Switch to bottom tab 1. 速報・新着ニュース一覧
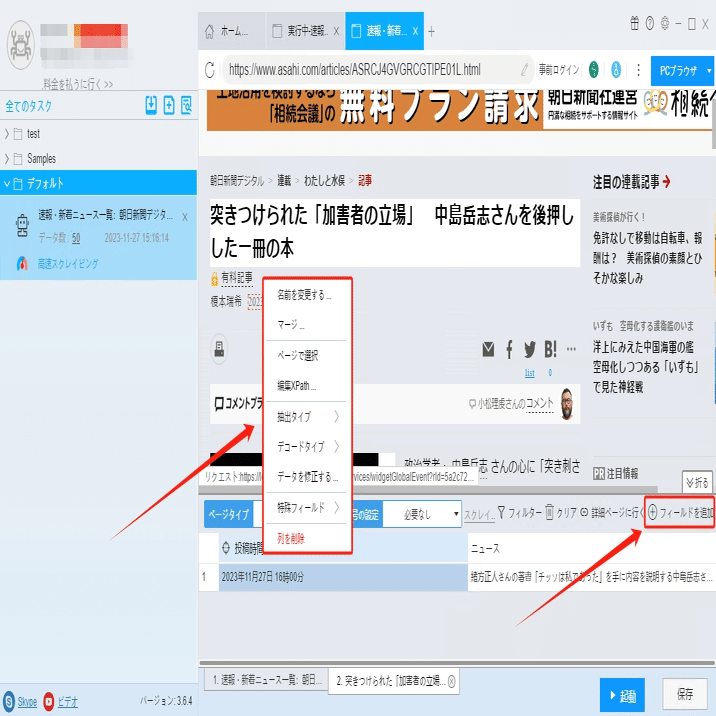The height and width of the screenshot is (716, 716). 265,680
